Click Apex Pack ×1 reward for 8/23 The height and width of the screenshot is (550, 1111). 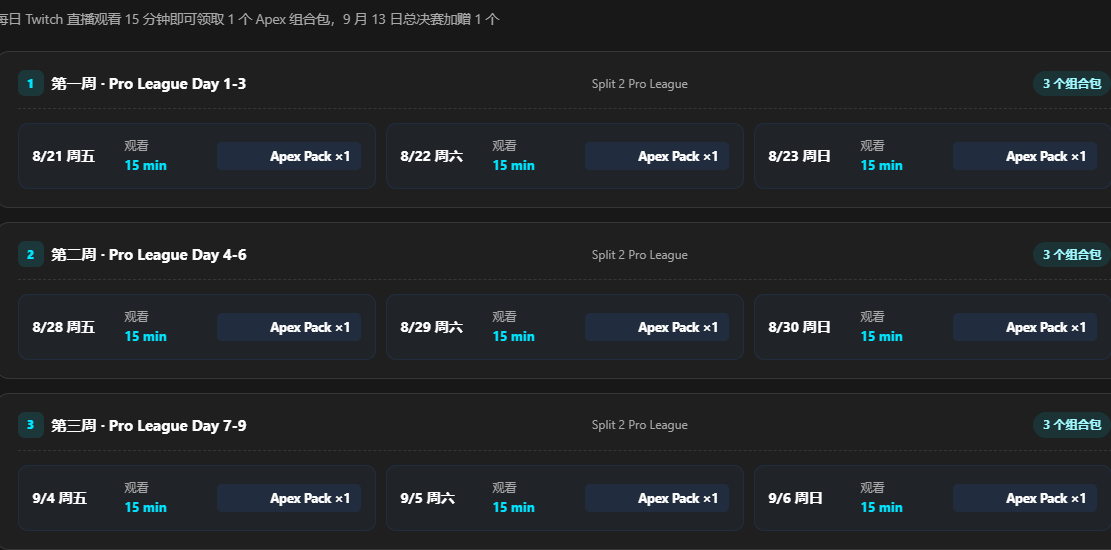pos(1025,156)
